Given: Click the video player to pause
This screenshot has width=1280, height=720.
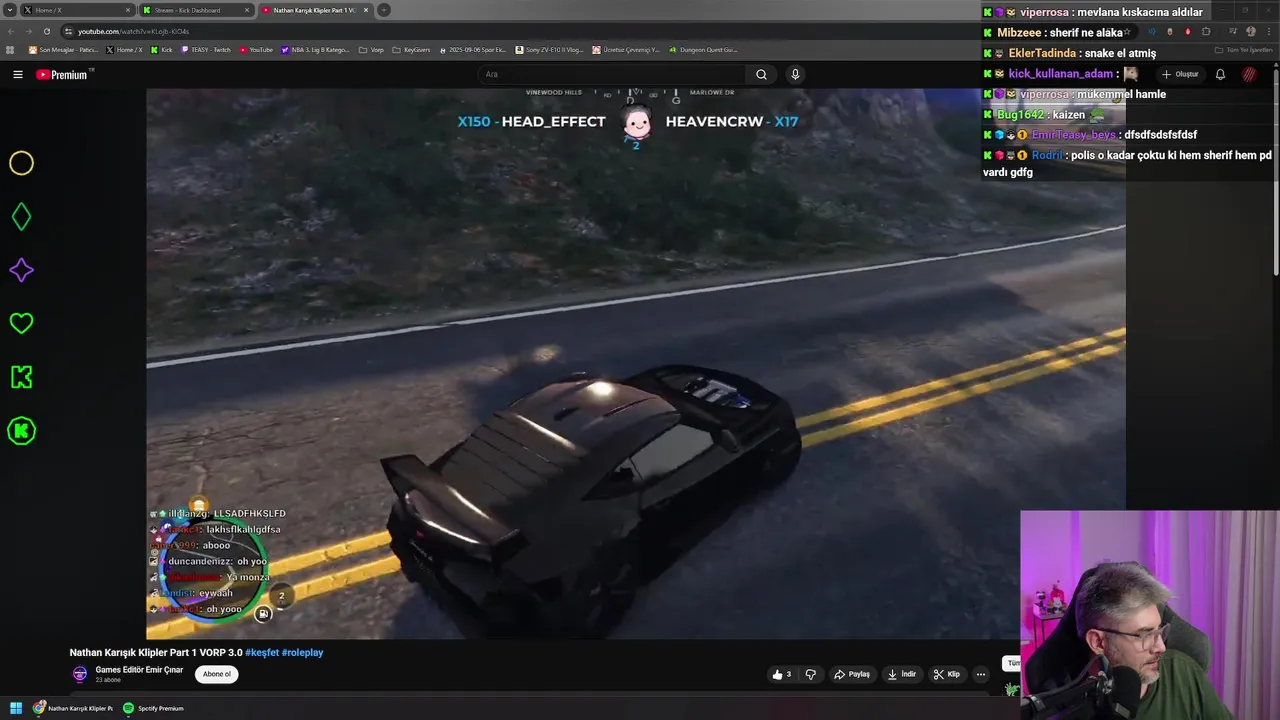Looking at the screenshot, I should (x=636, y=364).
